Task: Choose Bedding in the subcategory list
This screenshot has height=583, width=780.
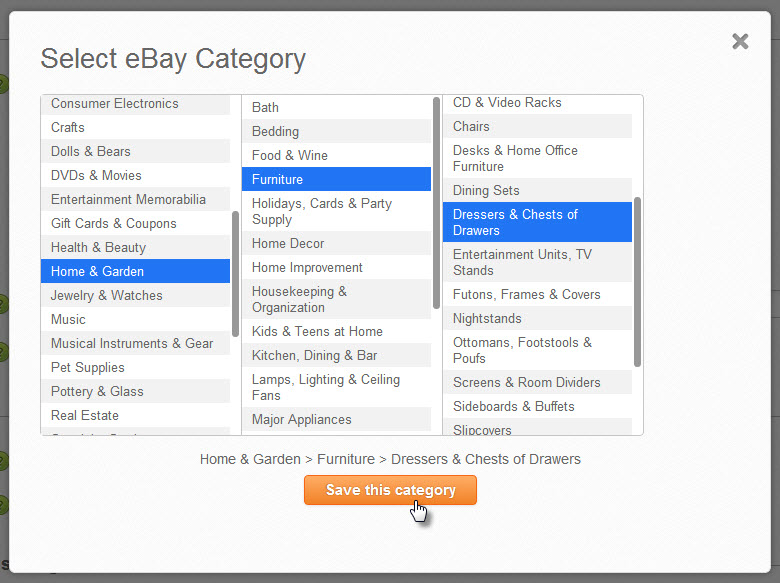Action: tap(275, 132)
